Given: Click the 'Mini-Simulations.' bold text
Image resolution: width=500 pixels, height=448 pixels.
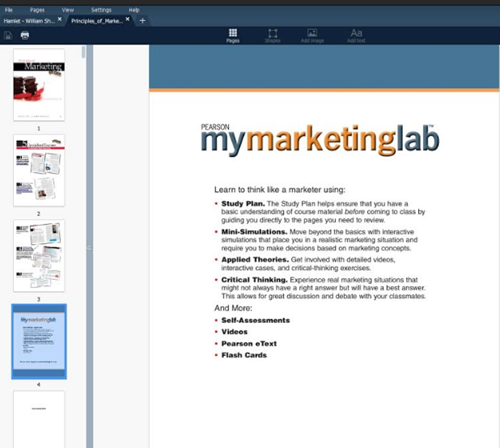Looking at the screenshot, I should (254, 232).
